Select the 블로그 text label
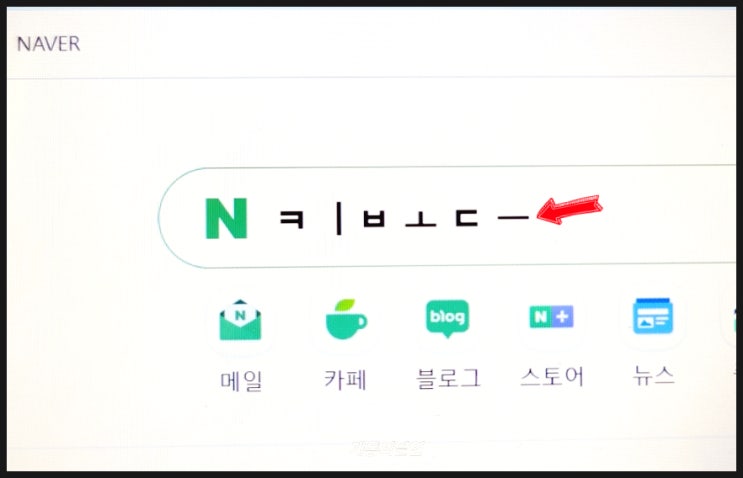Image resolution: width=743 pixels, height=478 pixels. pos(448,378)
